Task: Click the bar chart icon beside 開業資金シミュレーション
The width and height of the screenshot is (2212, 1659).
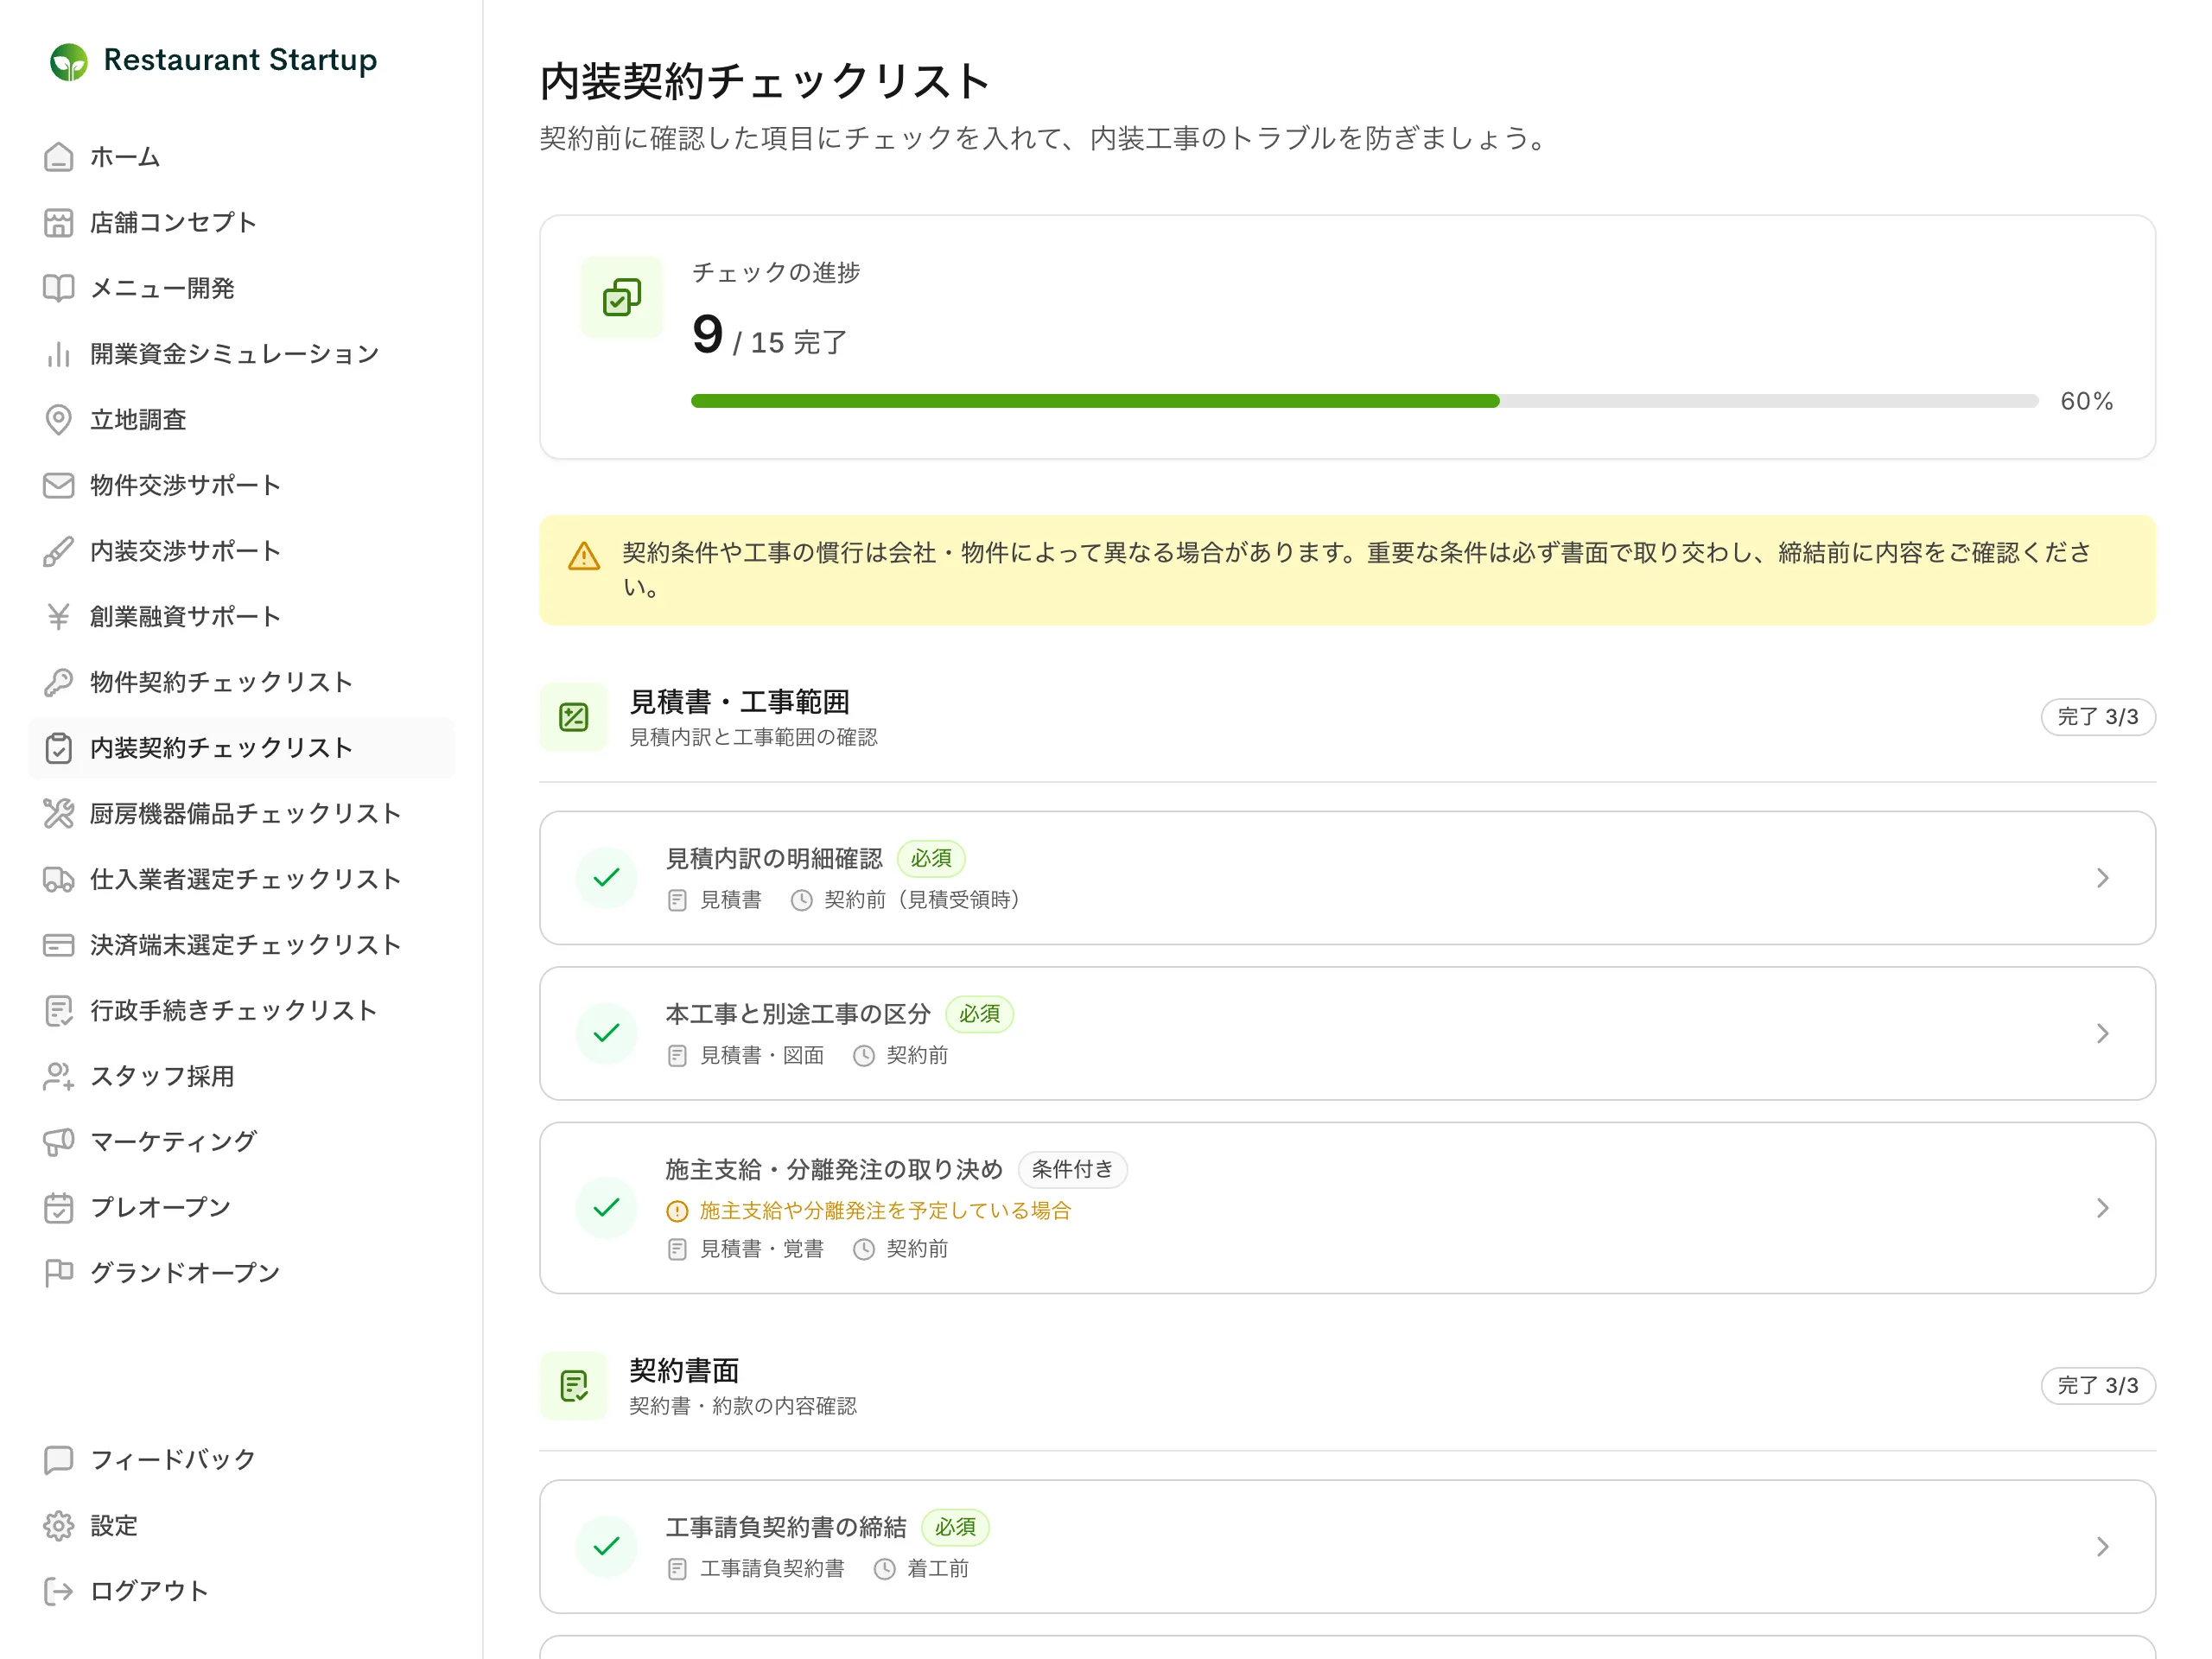Action: pos(59,354)
